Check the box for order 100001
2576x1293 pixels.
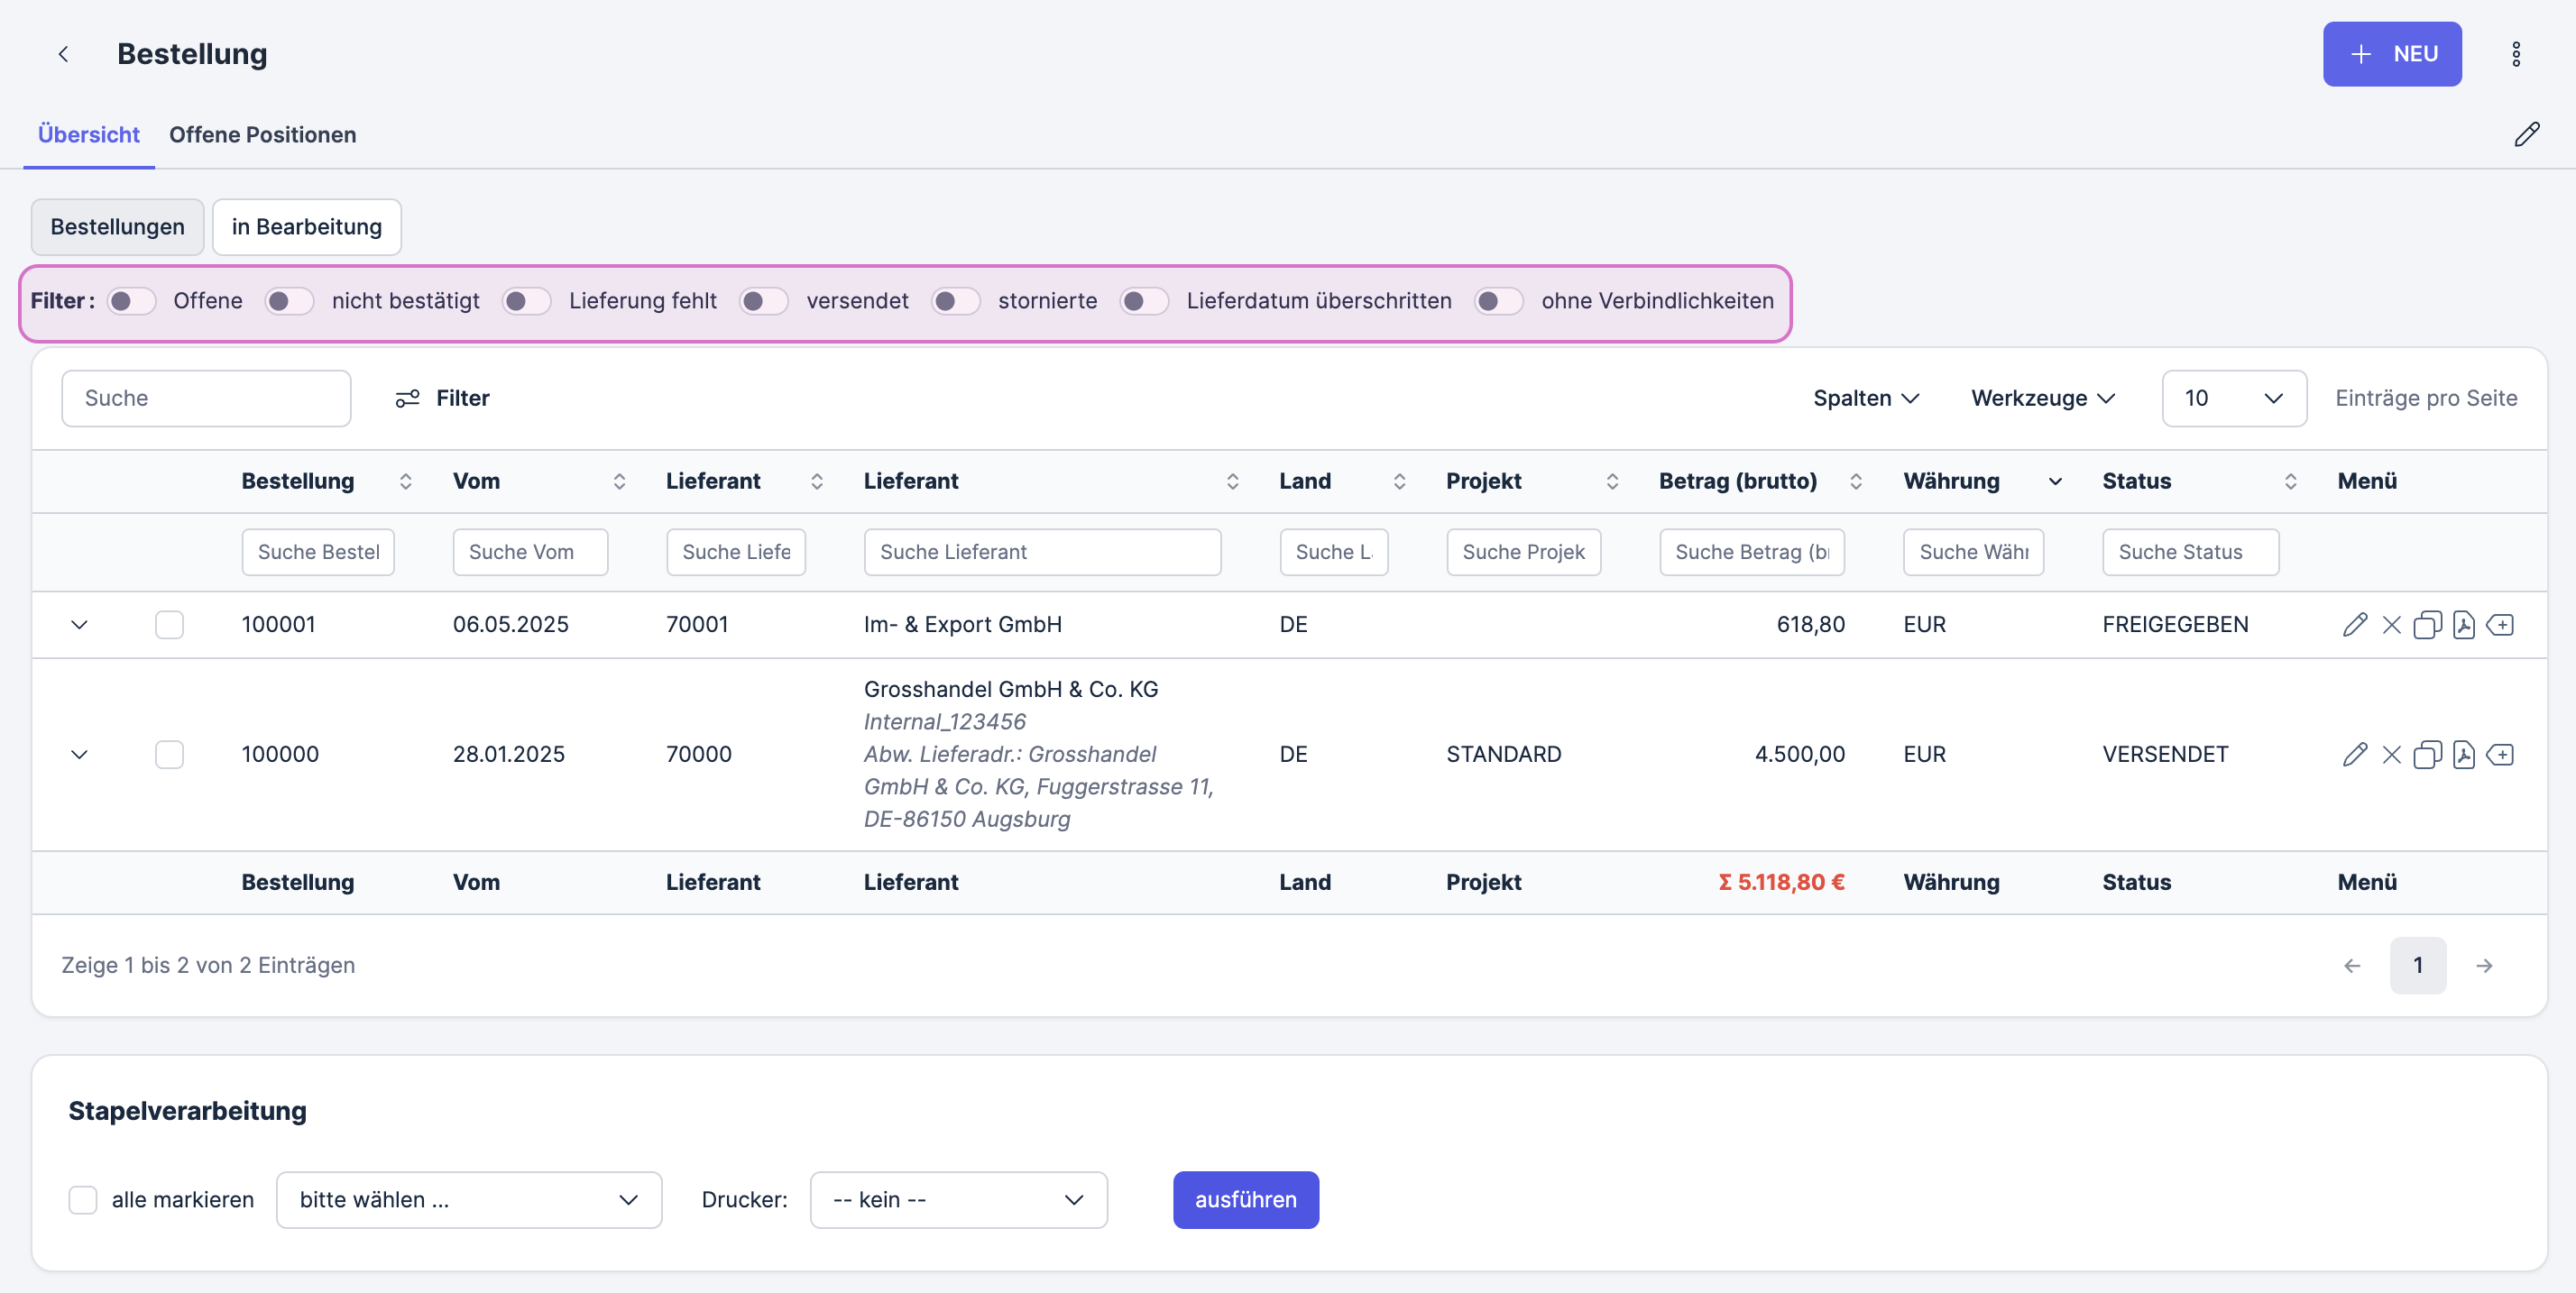click(x=169, y=625)
